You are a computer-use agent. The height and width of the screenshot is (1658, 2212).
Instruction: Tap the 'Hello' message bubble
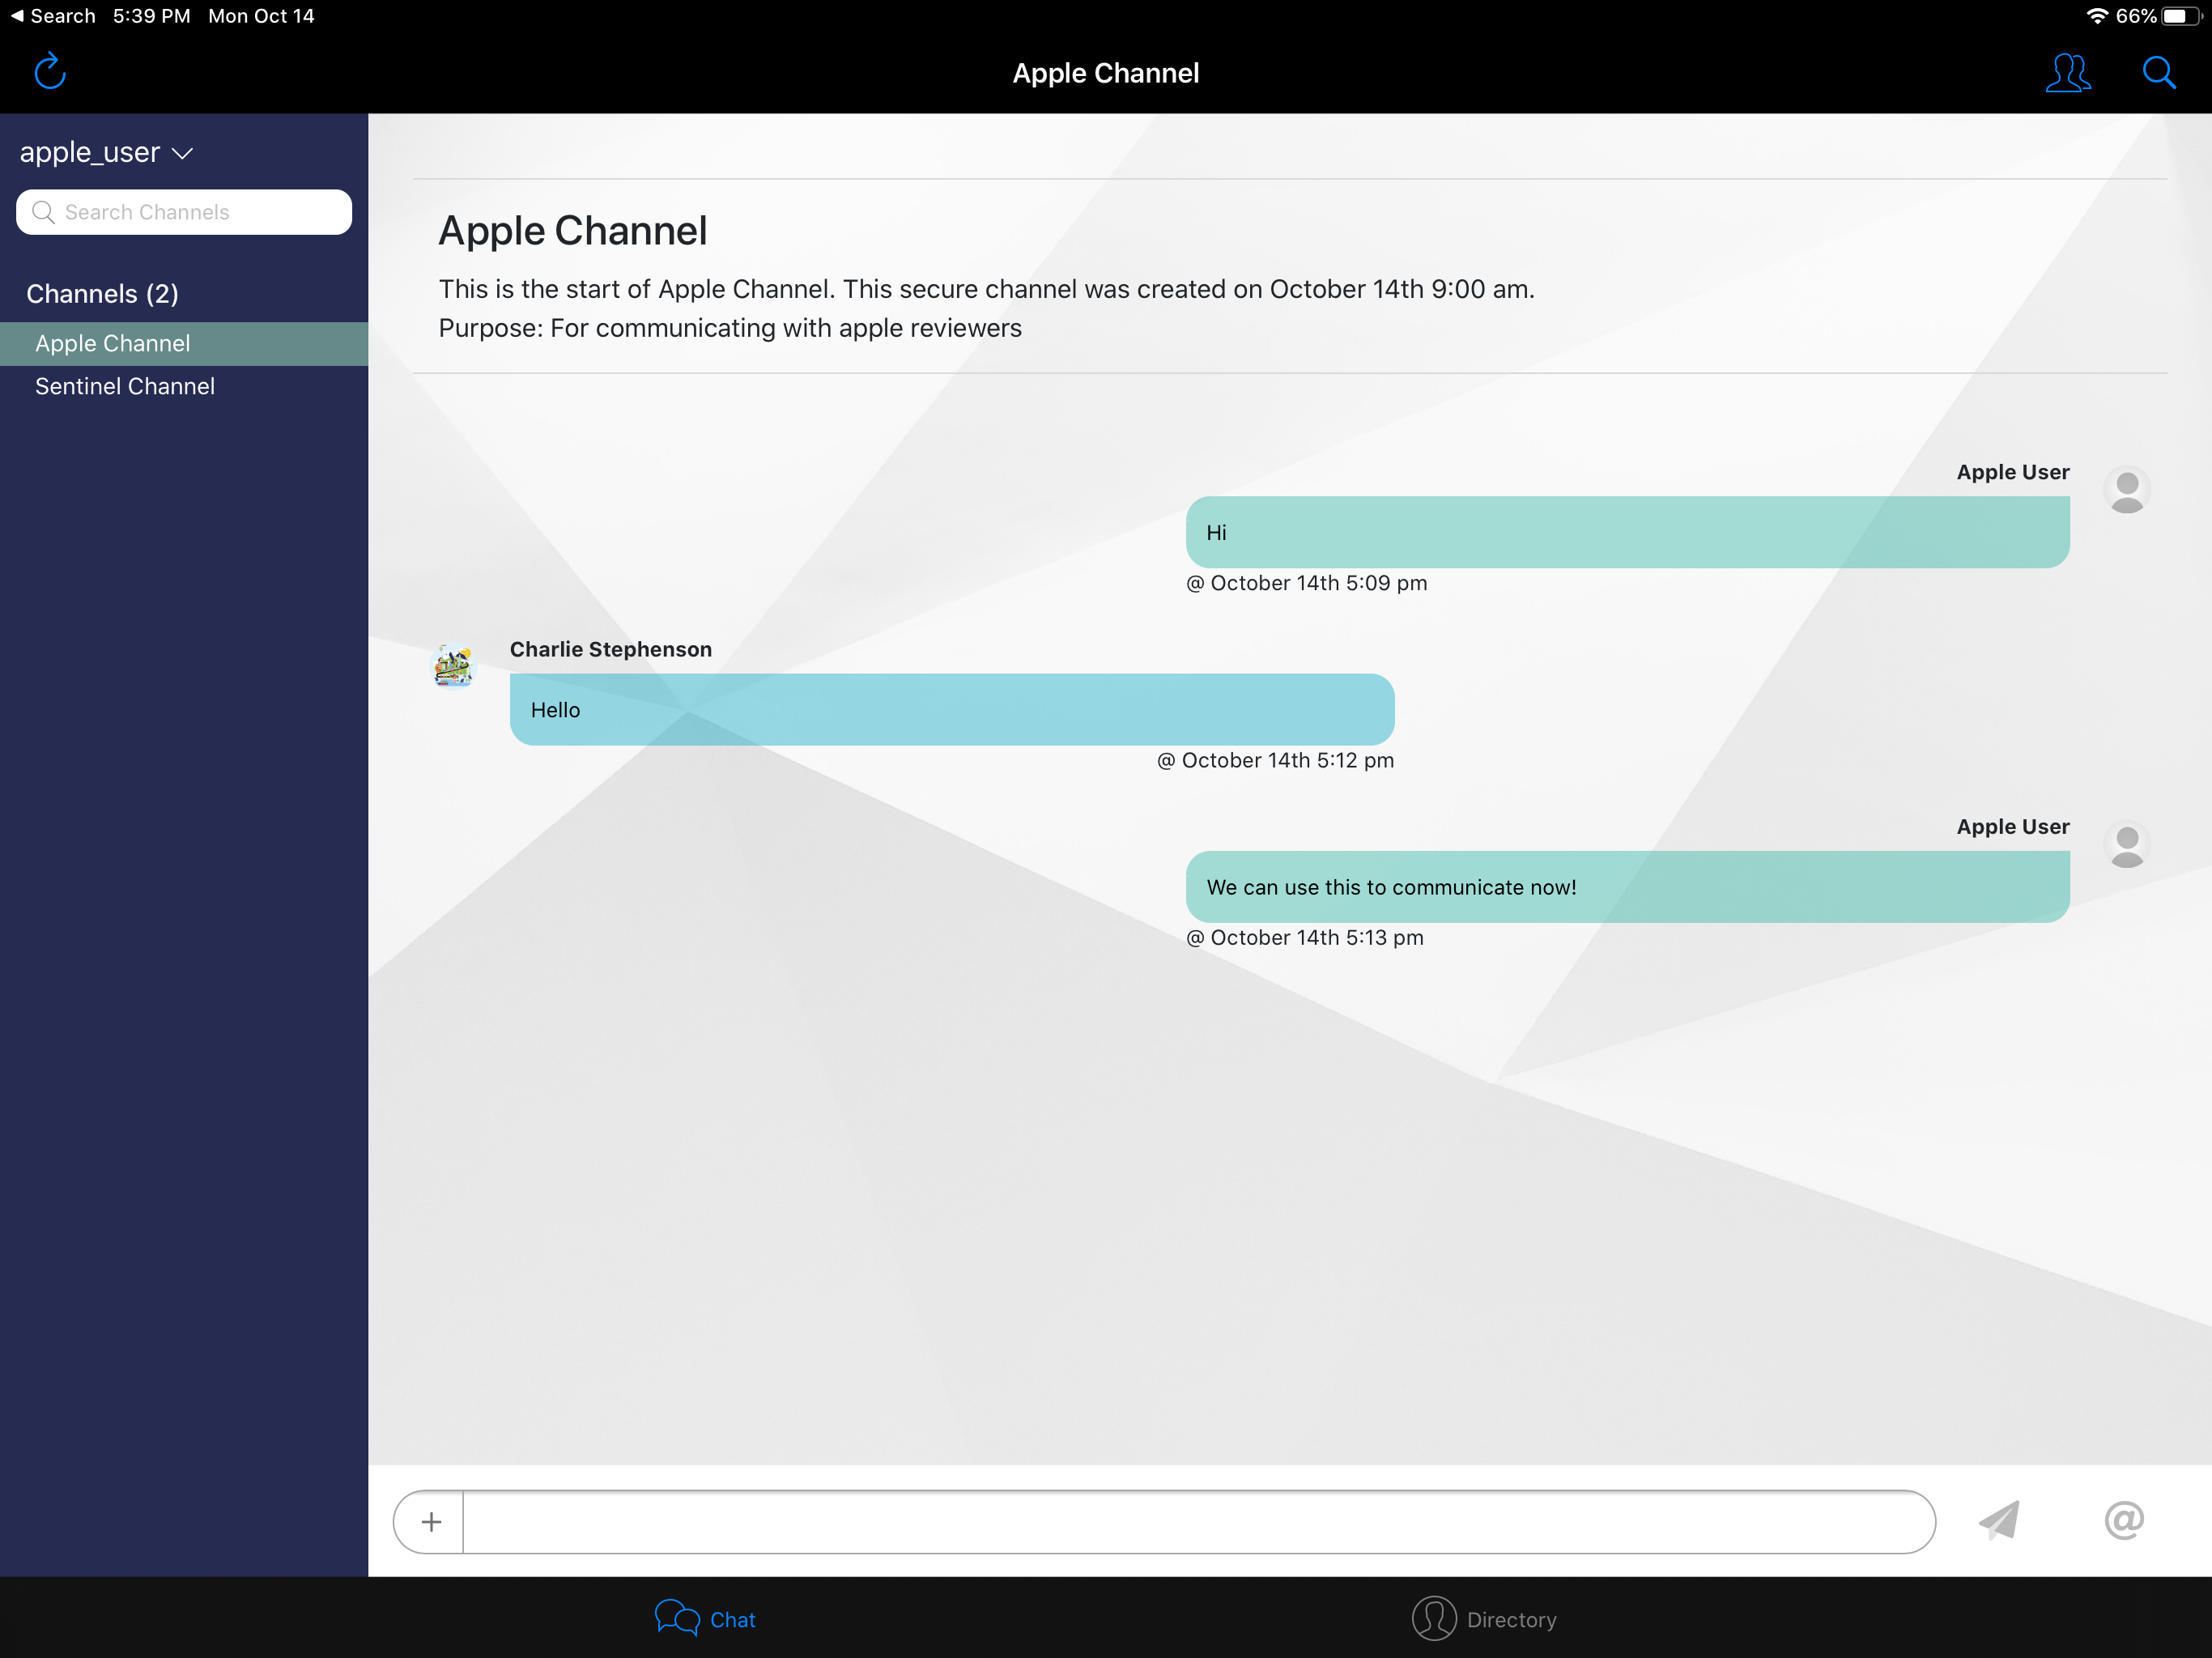click(x=952, y=709)
